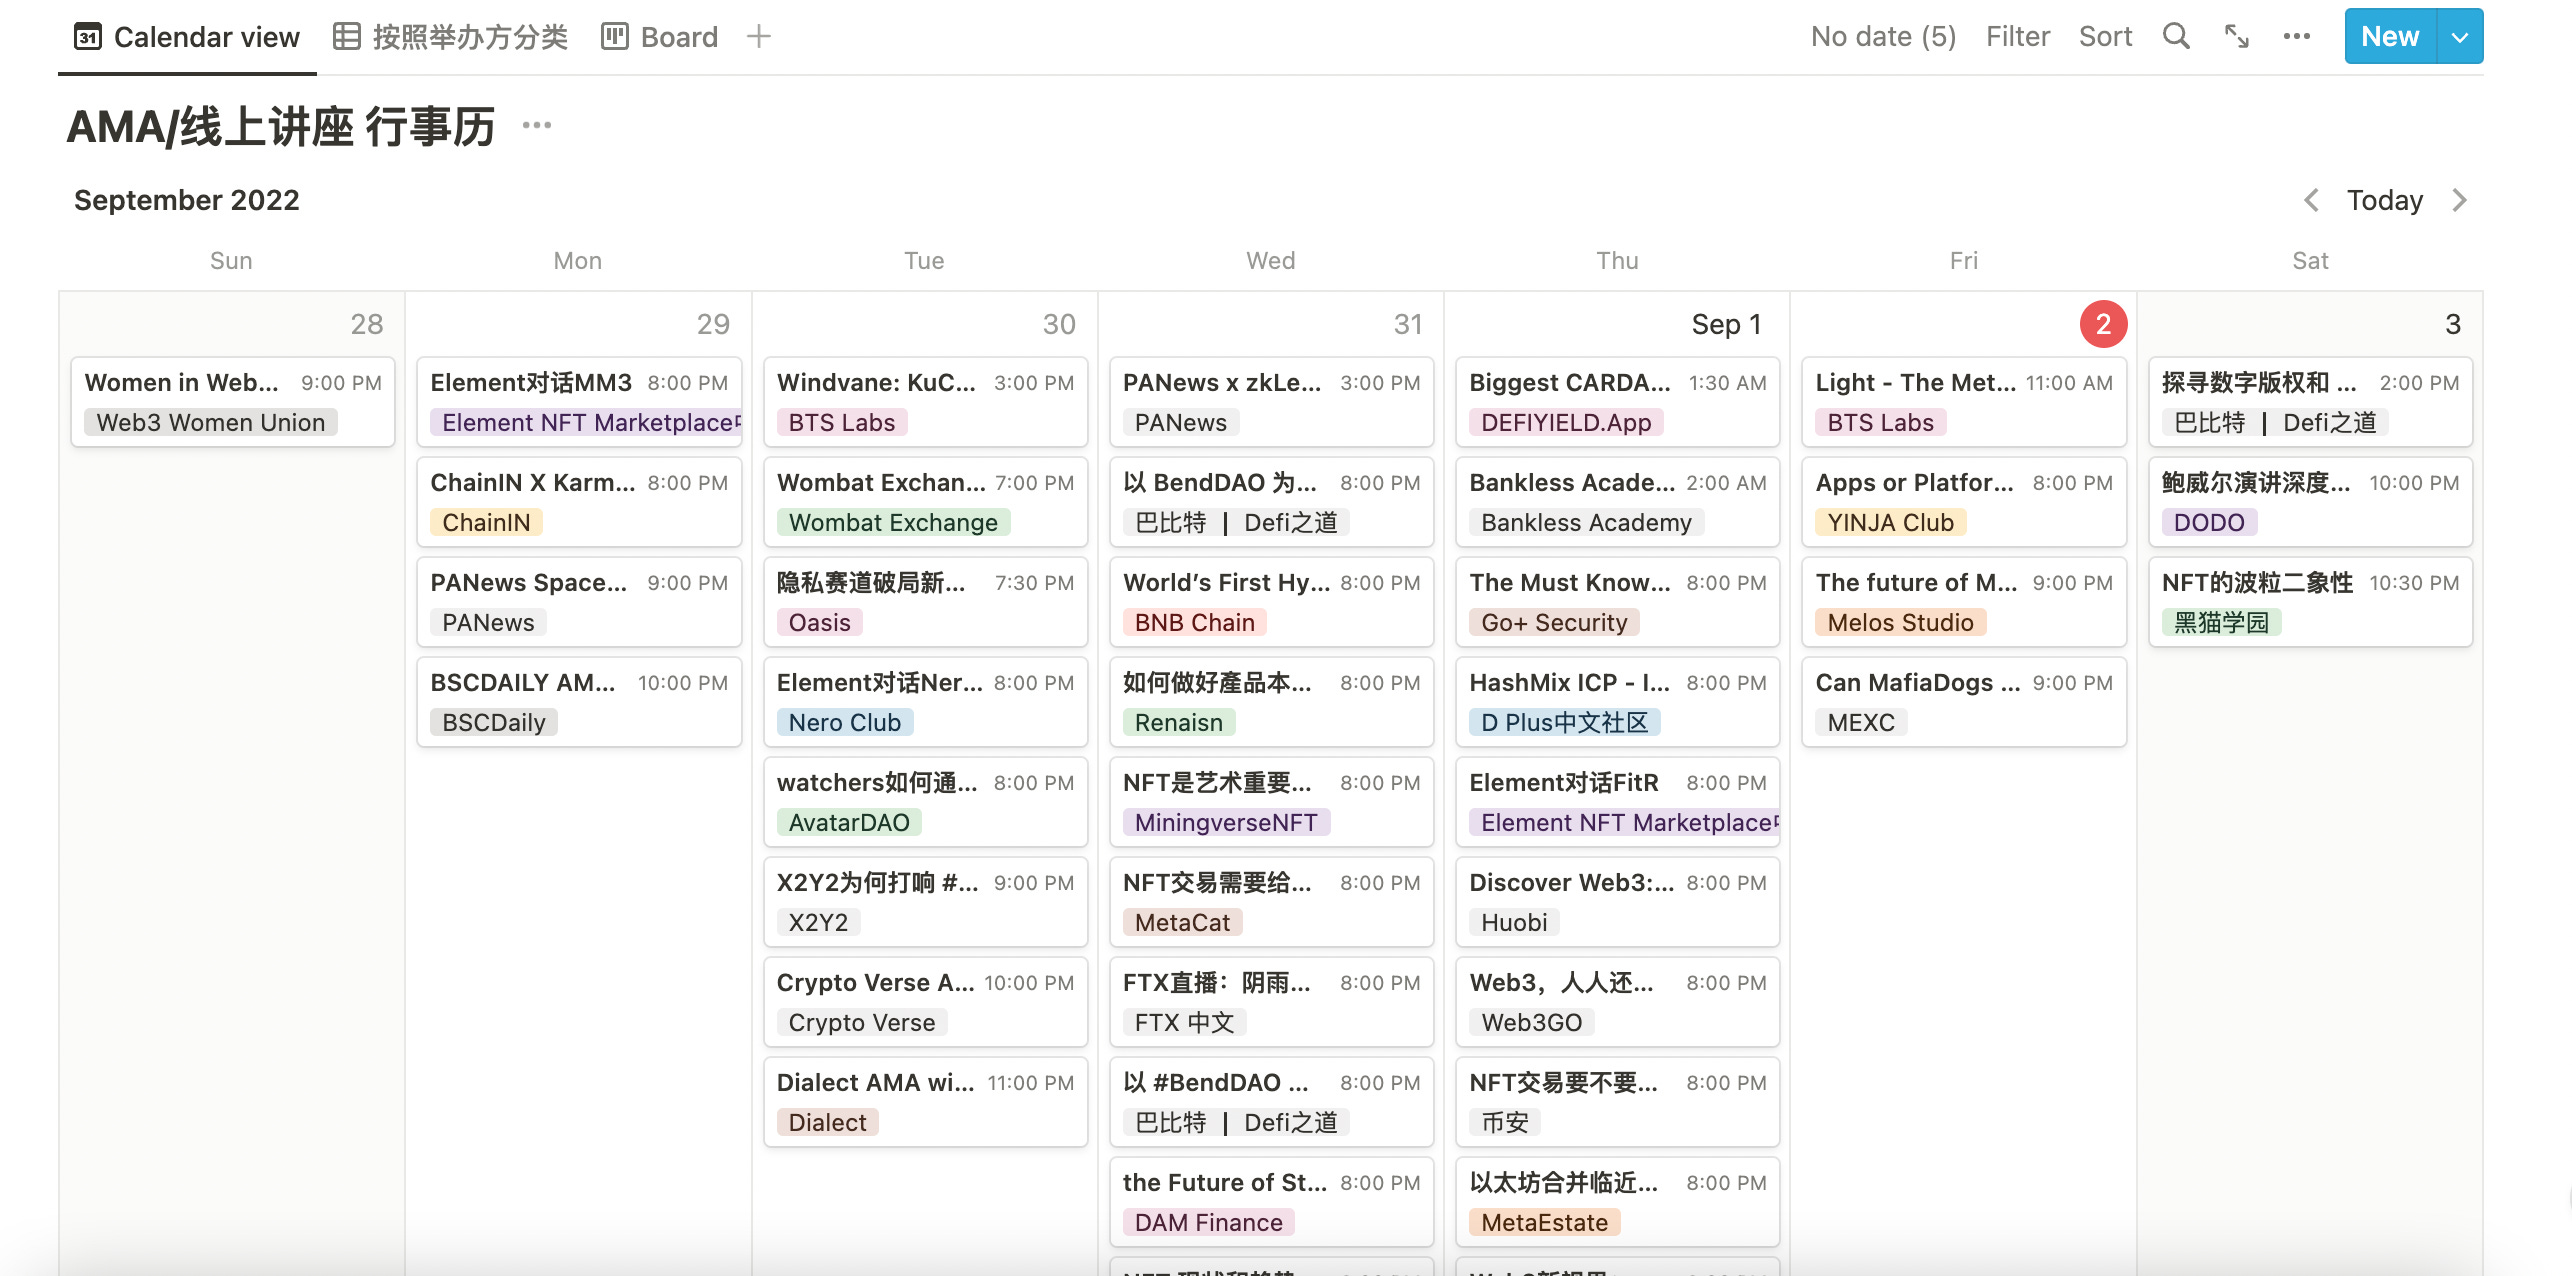Image resolution: width=2572 pixels, height=1276 pixels.
Task: Open the Filter options
Action: click(2017, 37)
